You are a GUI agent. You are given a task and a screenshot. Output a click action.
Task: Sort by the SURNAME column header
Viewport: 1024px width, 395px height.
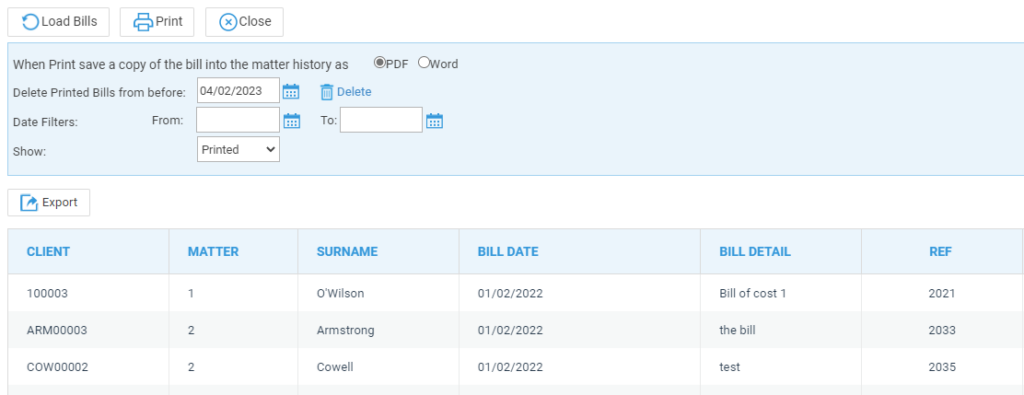[347, 251]
